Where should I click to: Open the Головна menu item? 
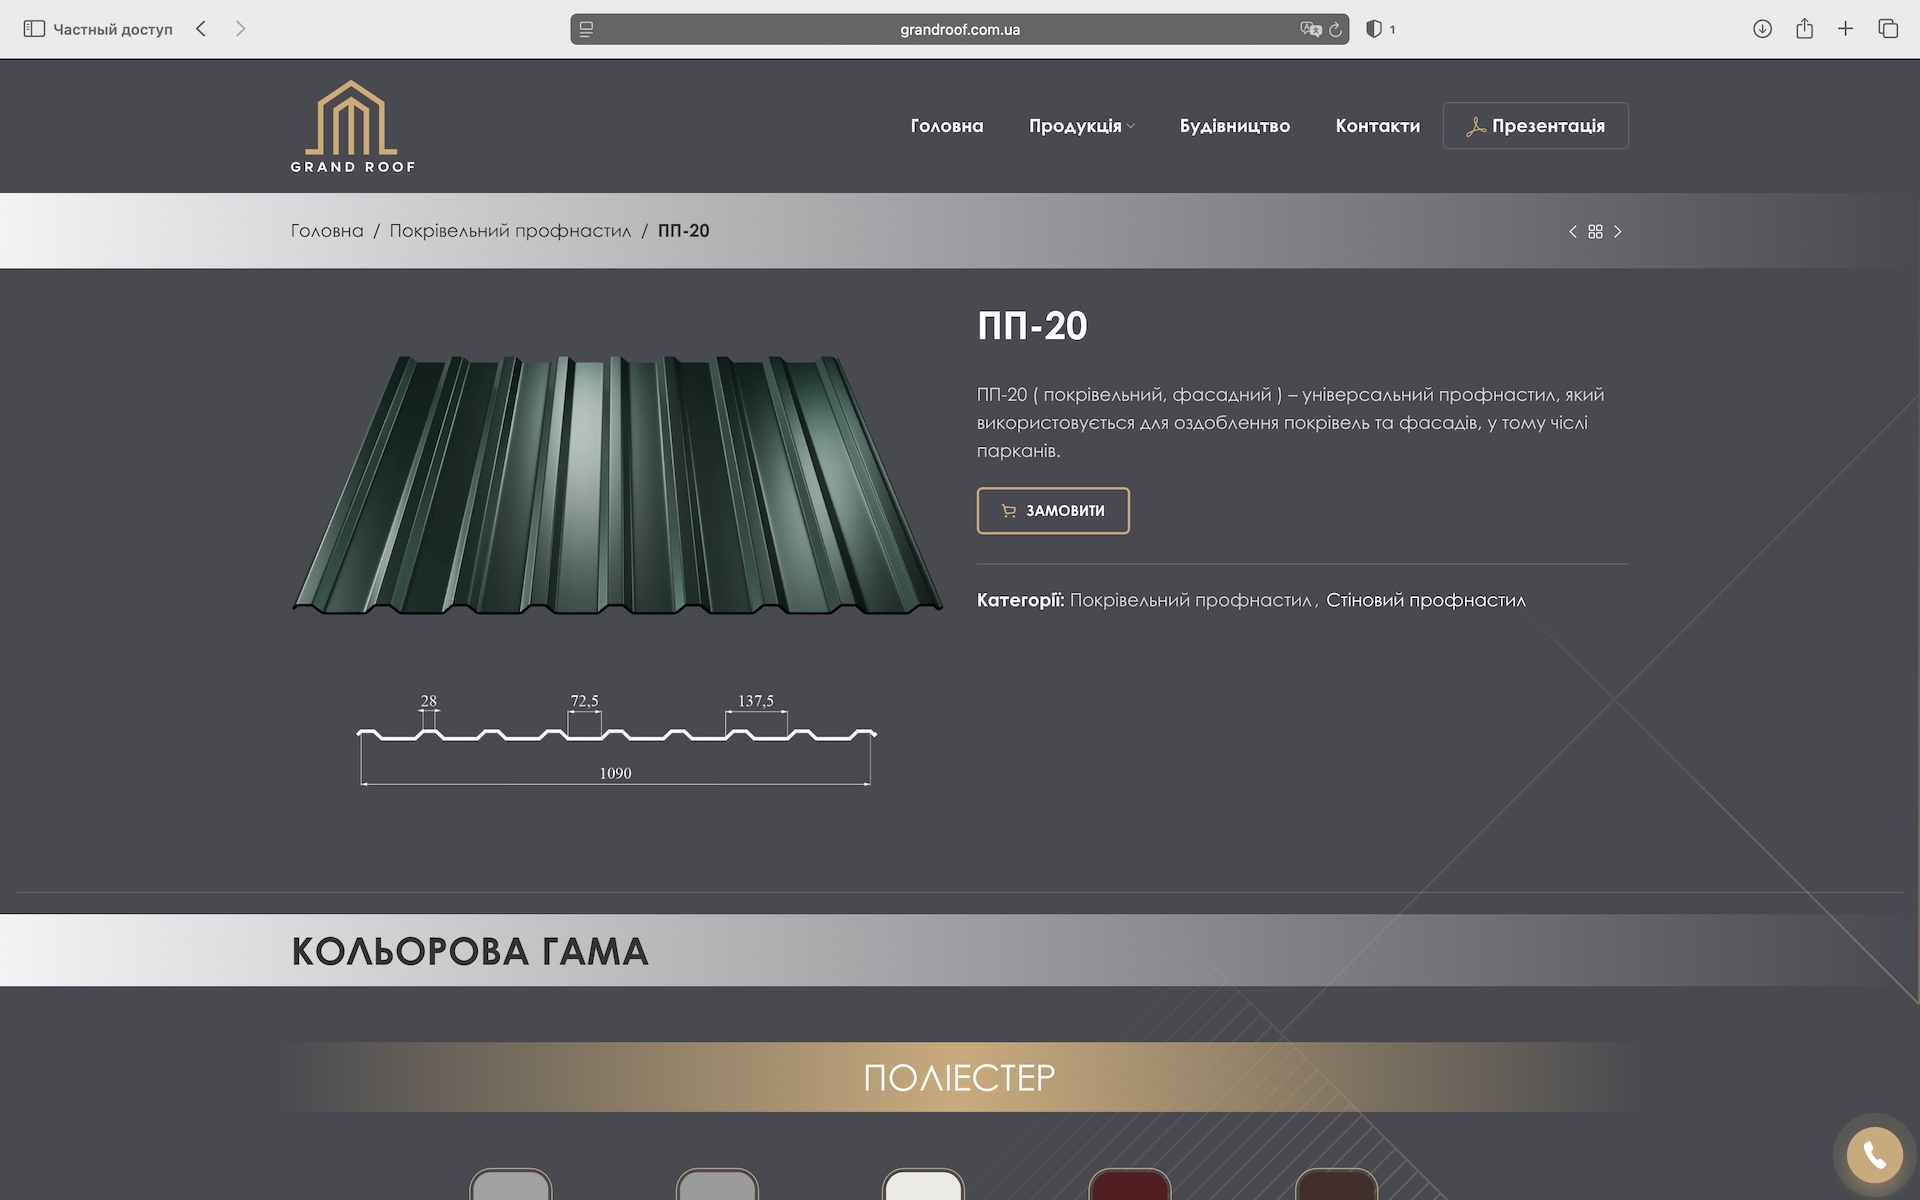(946, 126)
